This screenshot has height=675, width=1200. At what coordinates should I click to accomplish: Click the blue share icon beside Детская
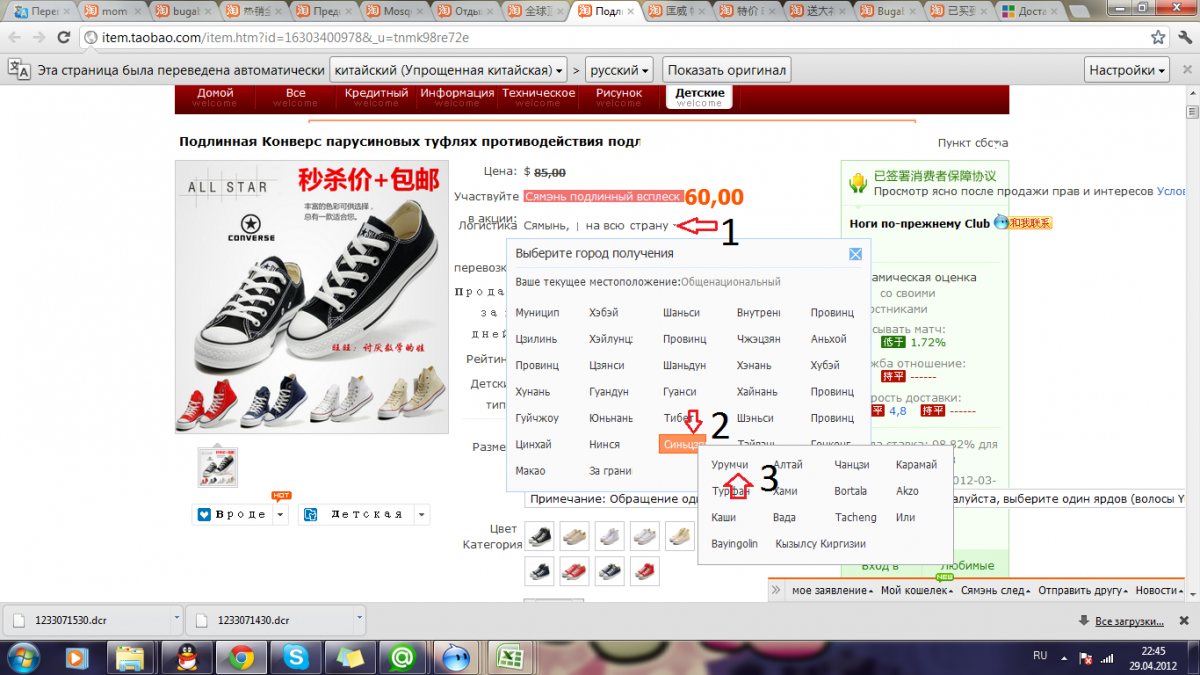[x=310, y=514]
